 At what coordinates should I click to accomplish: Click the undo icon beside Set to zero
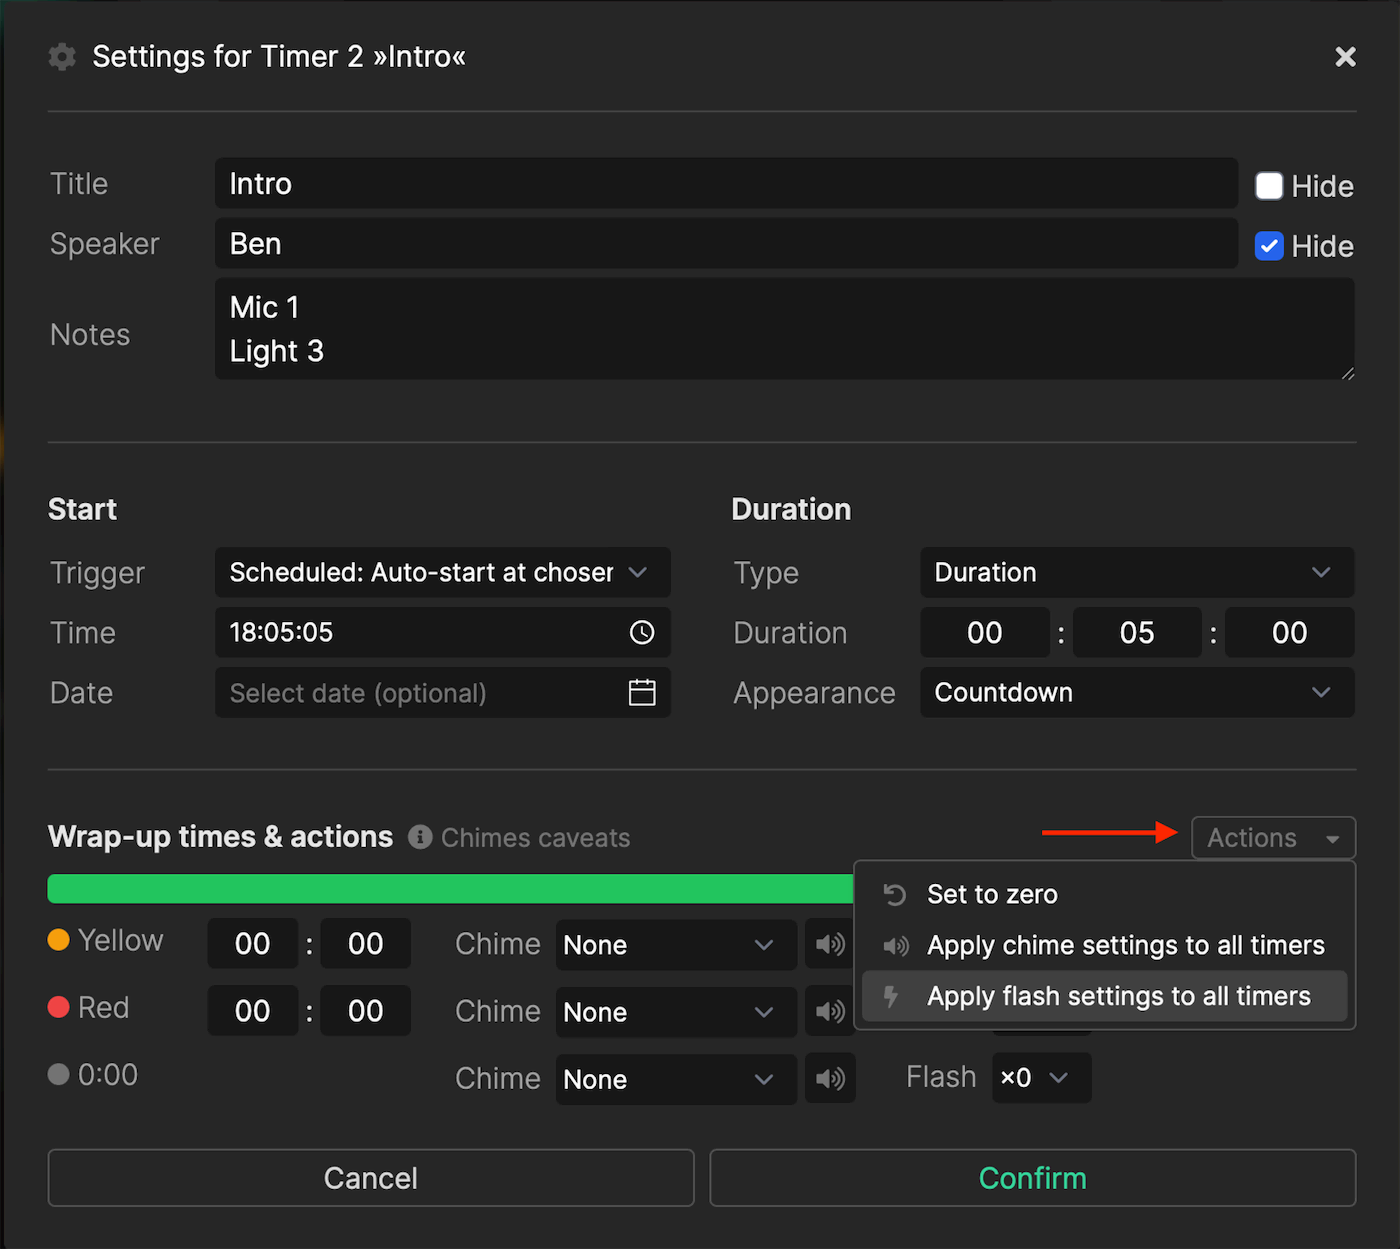pos(894,894)
